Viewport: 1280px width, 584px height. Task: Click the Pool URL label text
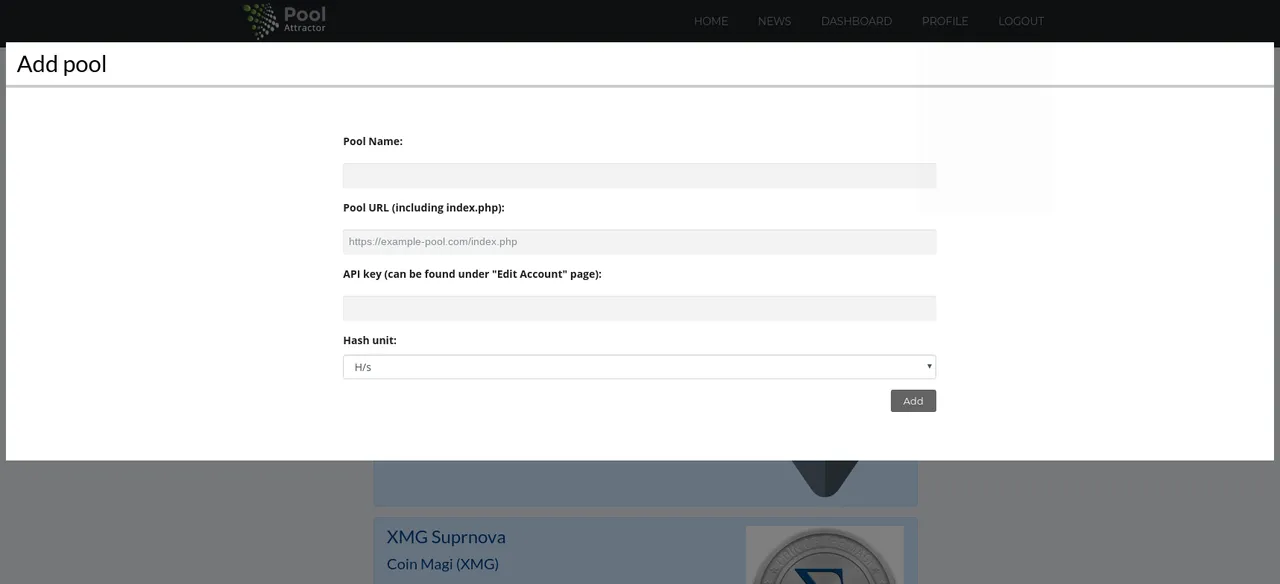pos(424,208)
